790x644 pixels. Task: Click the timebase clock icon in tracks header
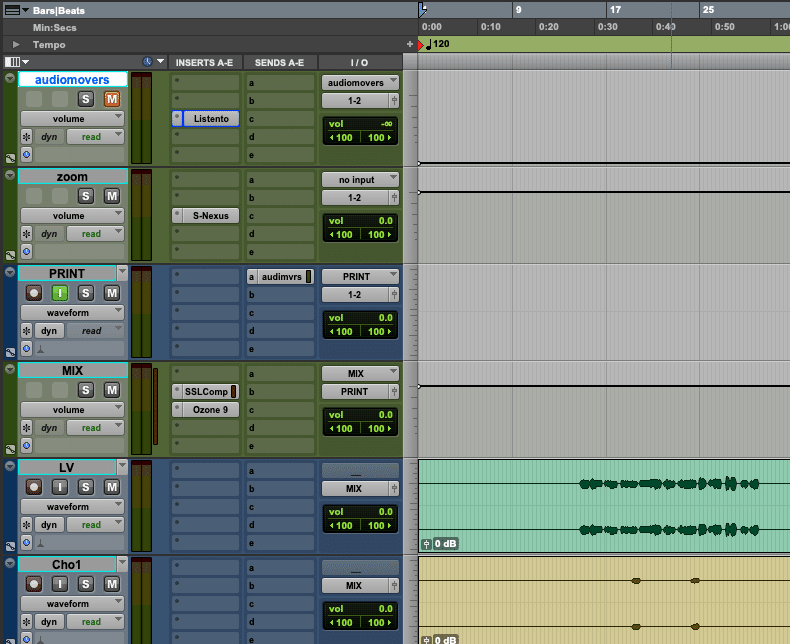tap(147, 62)
